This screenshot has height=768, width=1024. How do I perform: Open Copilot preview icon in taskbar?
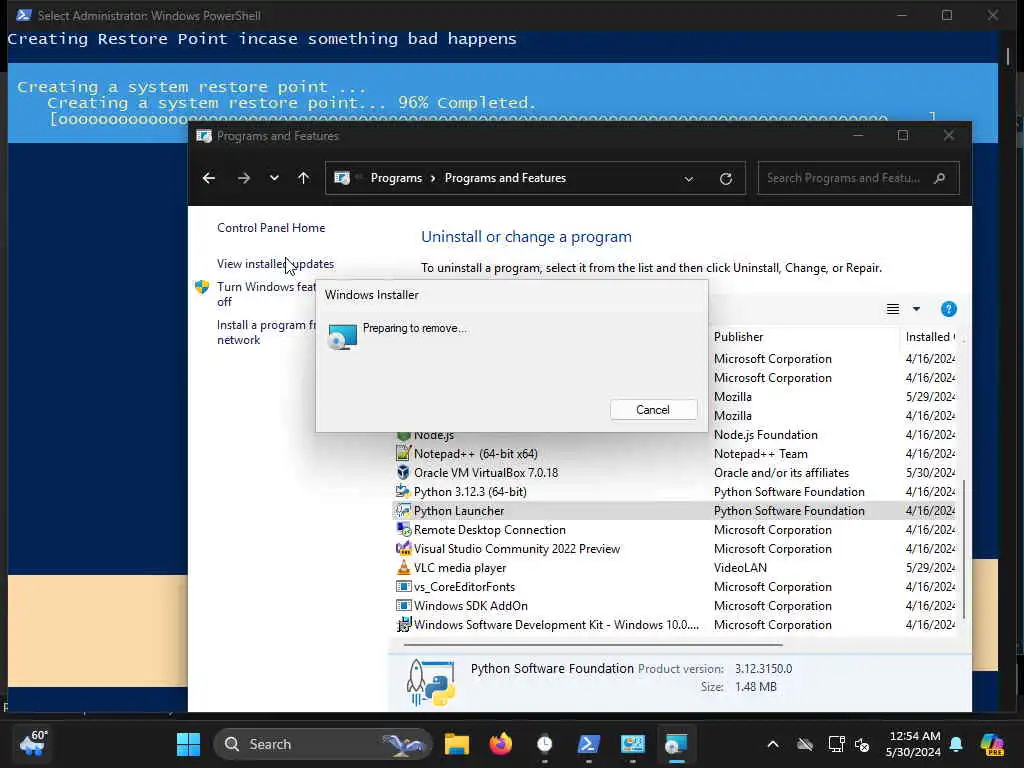point(992,744)
